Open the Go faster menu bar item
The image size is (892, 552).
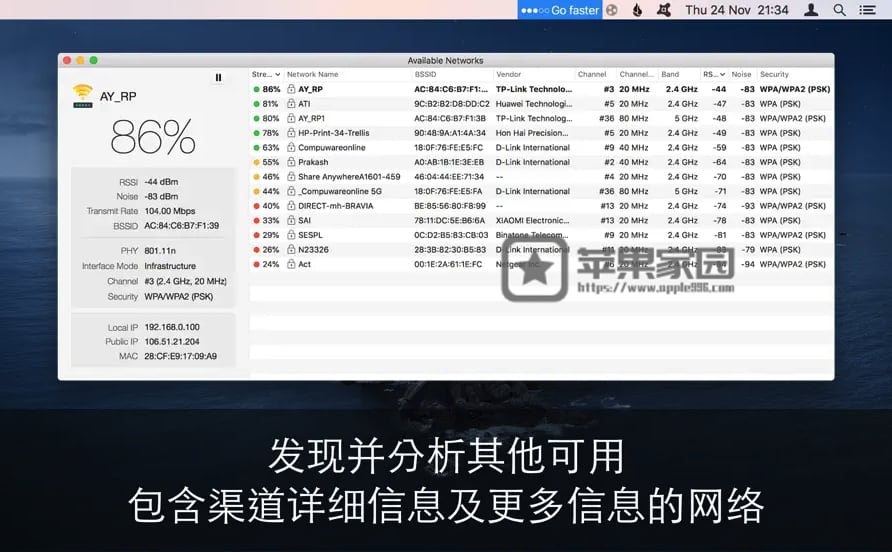560,10
